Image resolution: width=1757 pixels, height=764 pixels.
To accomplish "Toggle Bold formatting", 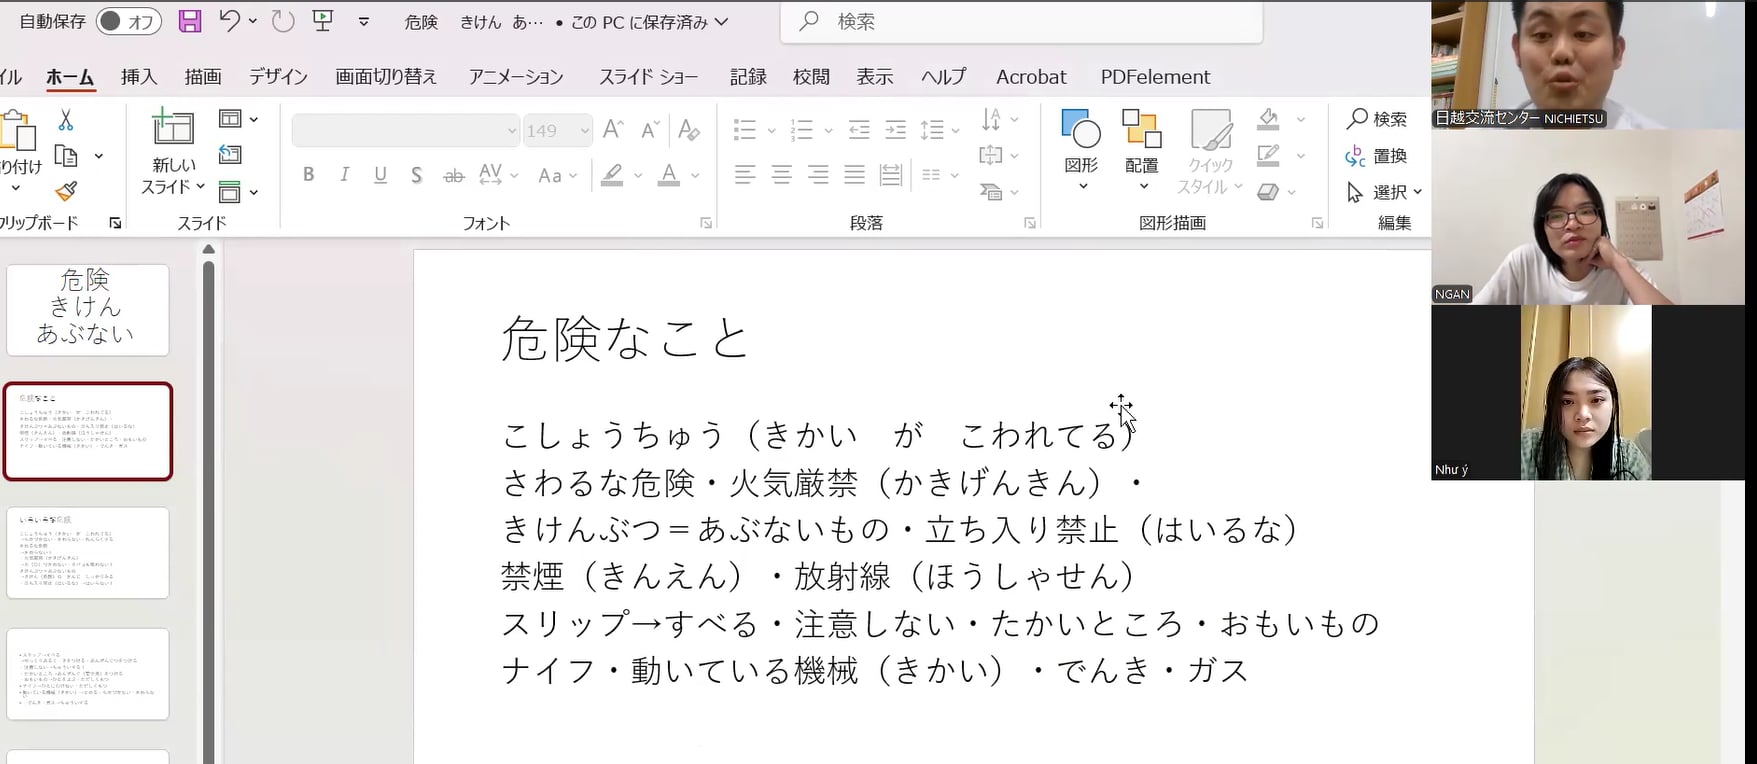I will tap(309, 175).
